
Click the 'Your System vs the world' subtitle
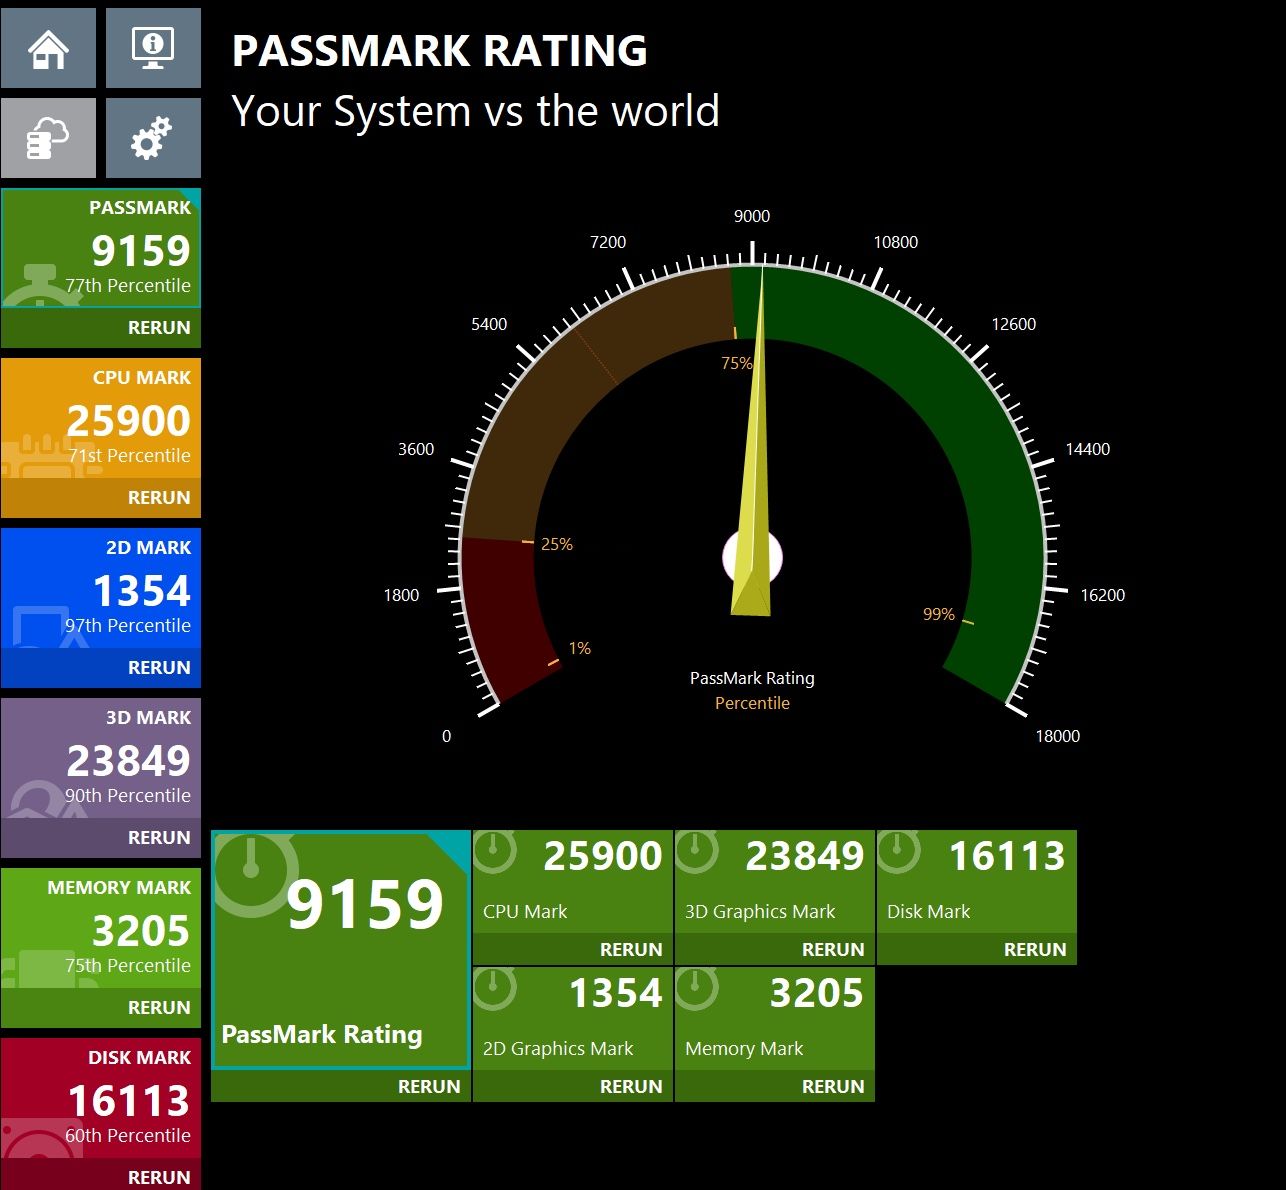[x=476, y=111]
